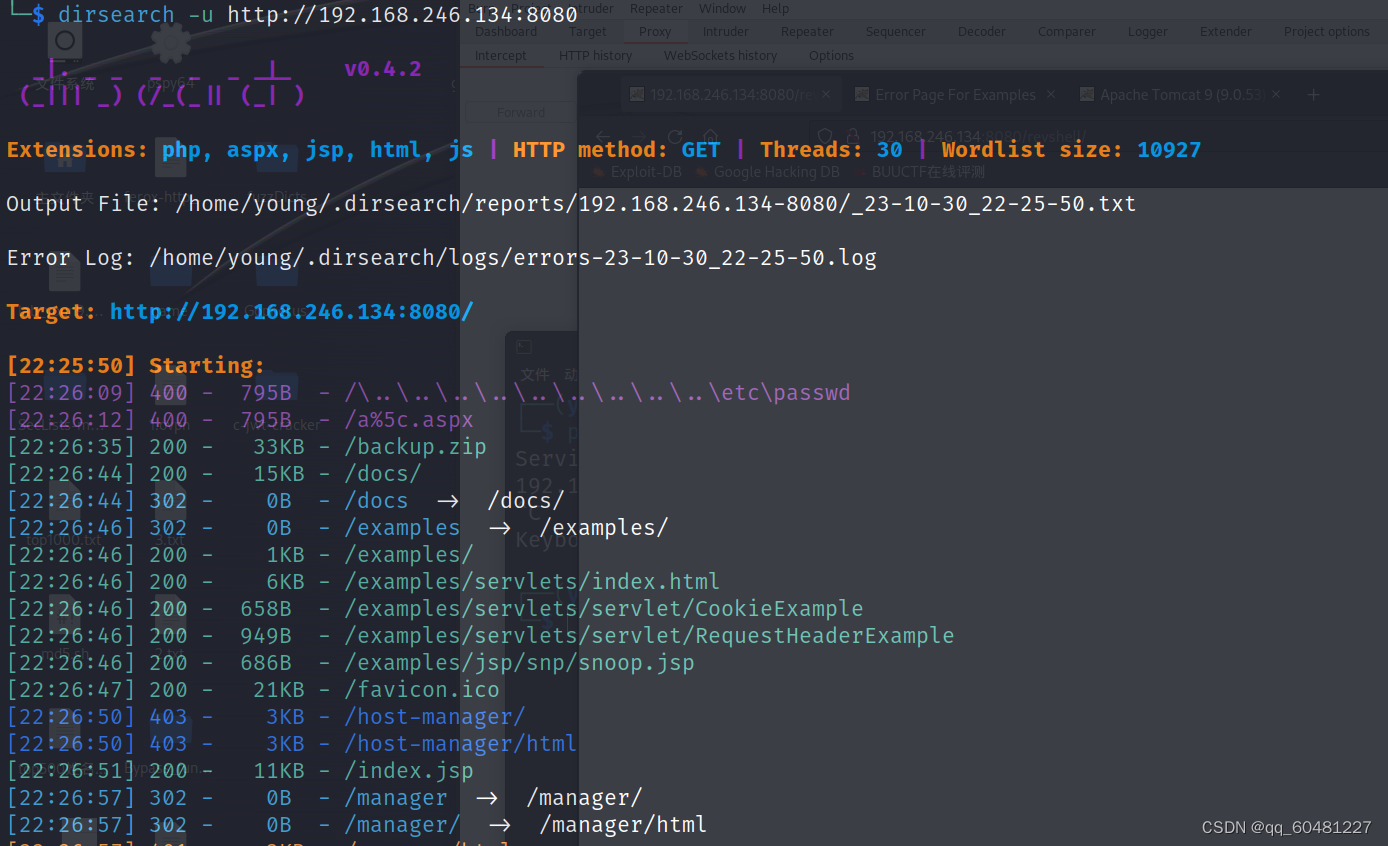Click the Target URL in terminal output
1388x846 pixels.
coord(291,312)
